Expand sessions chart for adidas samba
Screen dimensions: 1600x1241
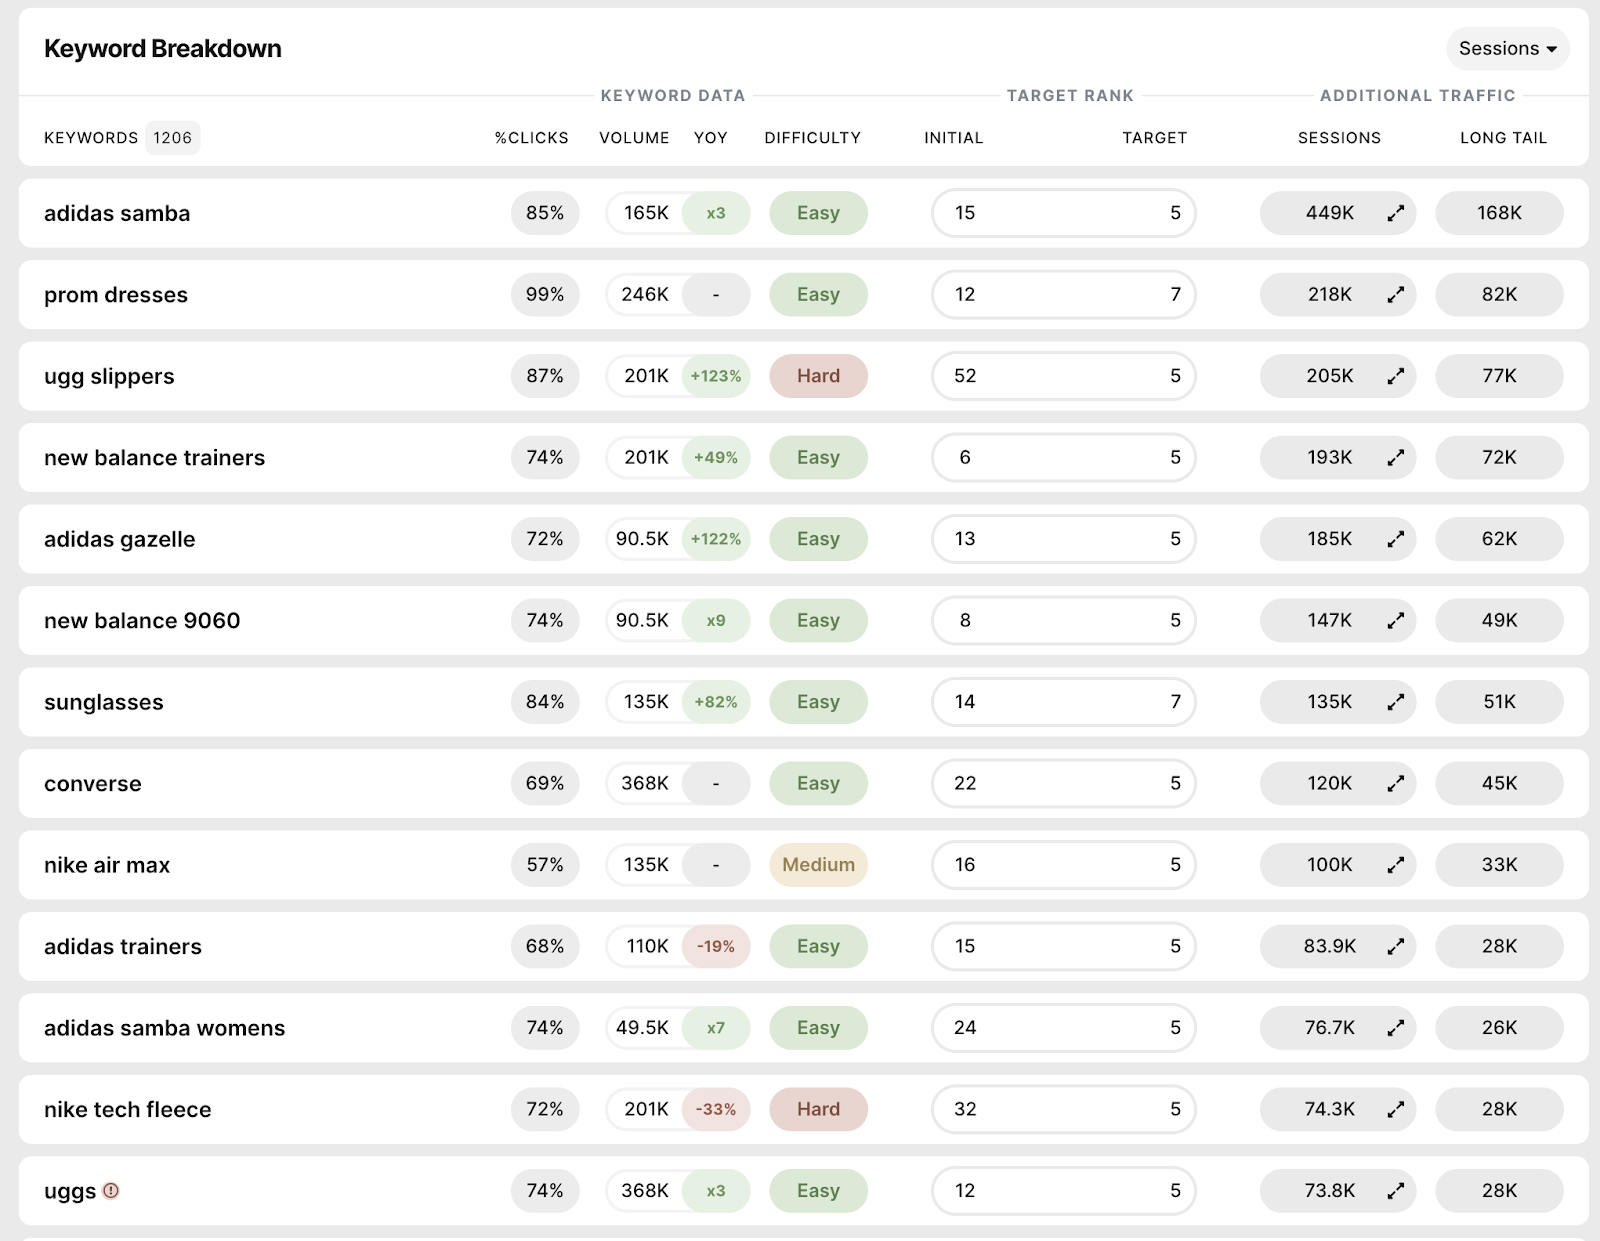1395,213
